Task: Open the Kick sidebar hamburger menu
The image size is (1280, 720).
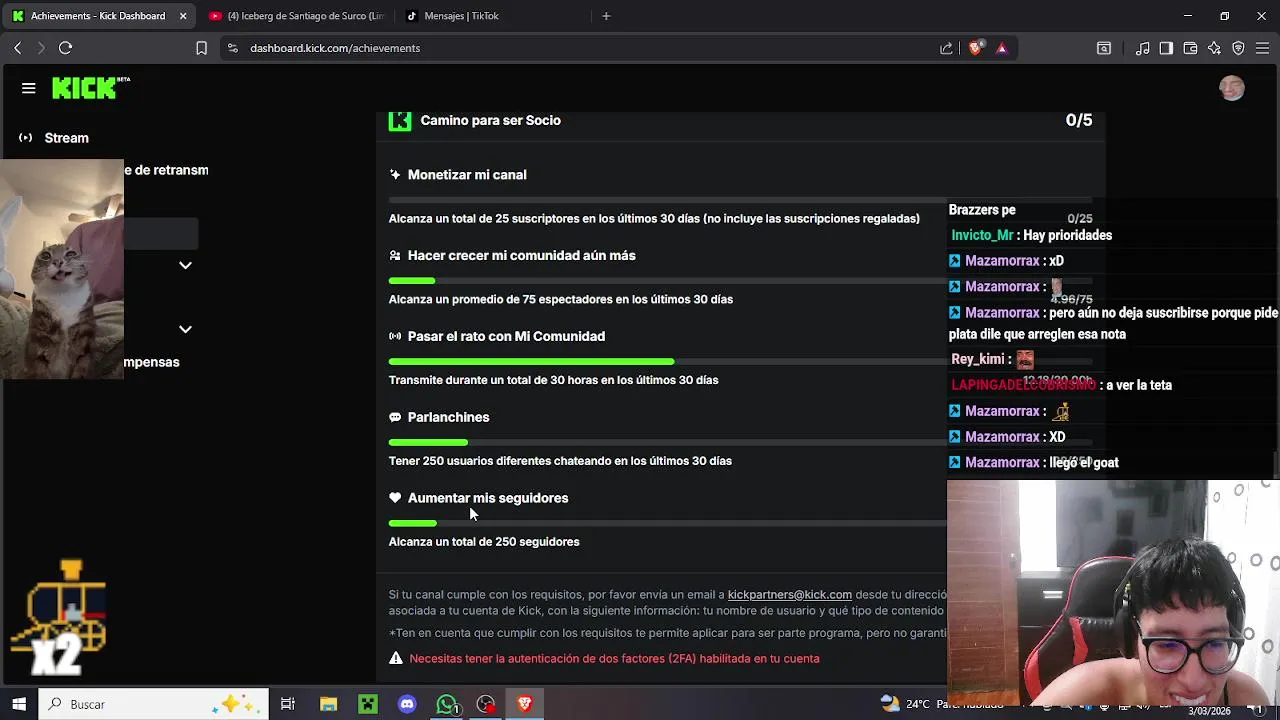Action: (28, 88)
